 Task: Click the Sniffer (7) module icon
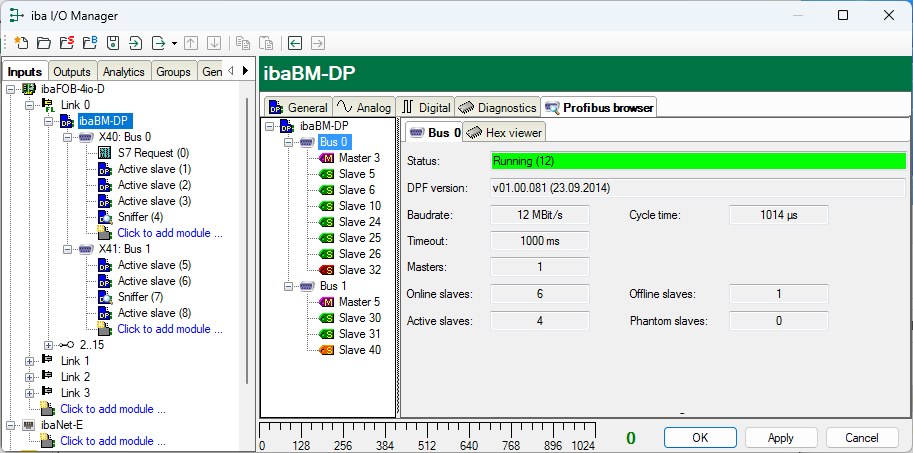(x=105, y=297)
